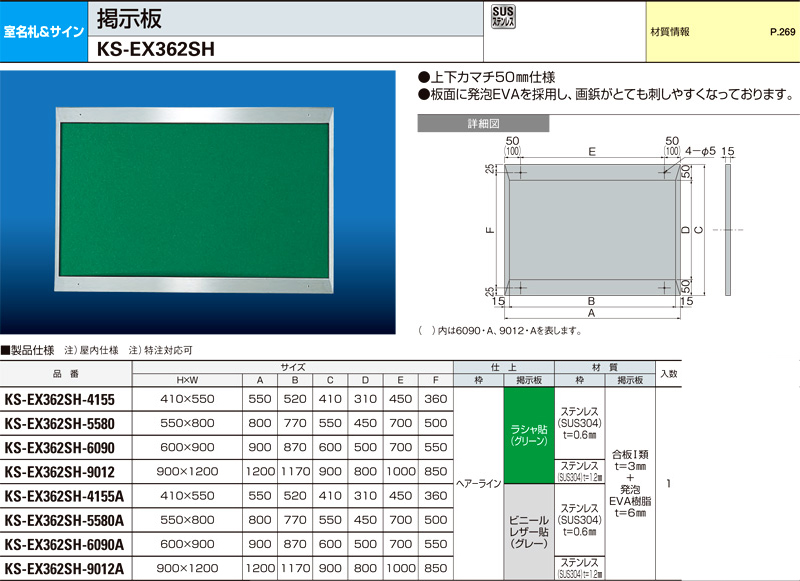The height and width of the screenshot is (581, 800).
Task: Click the サイズ column group header
Action: click(x=293, y=367)
